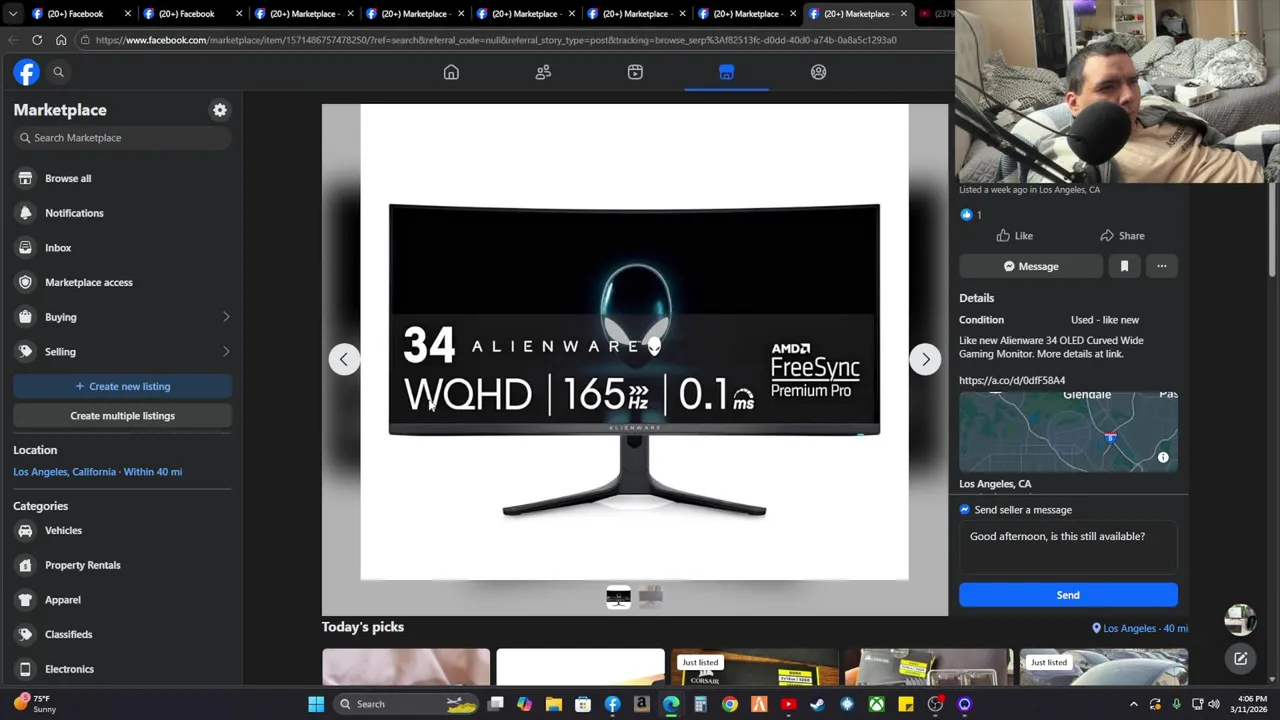
Task: Like the Alienware monitor listing
Action: tap(1014, 236)
